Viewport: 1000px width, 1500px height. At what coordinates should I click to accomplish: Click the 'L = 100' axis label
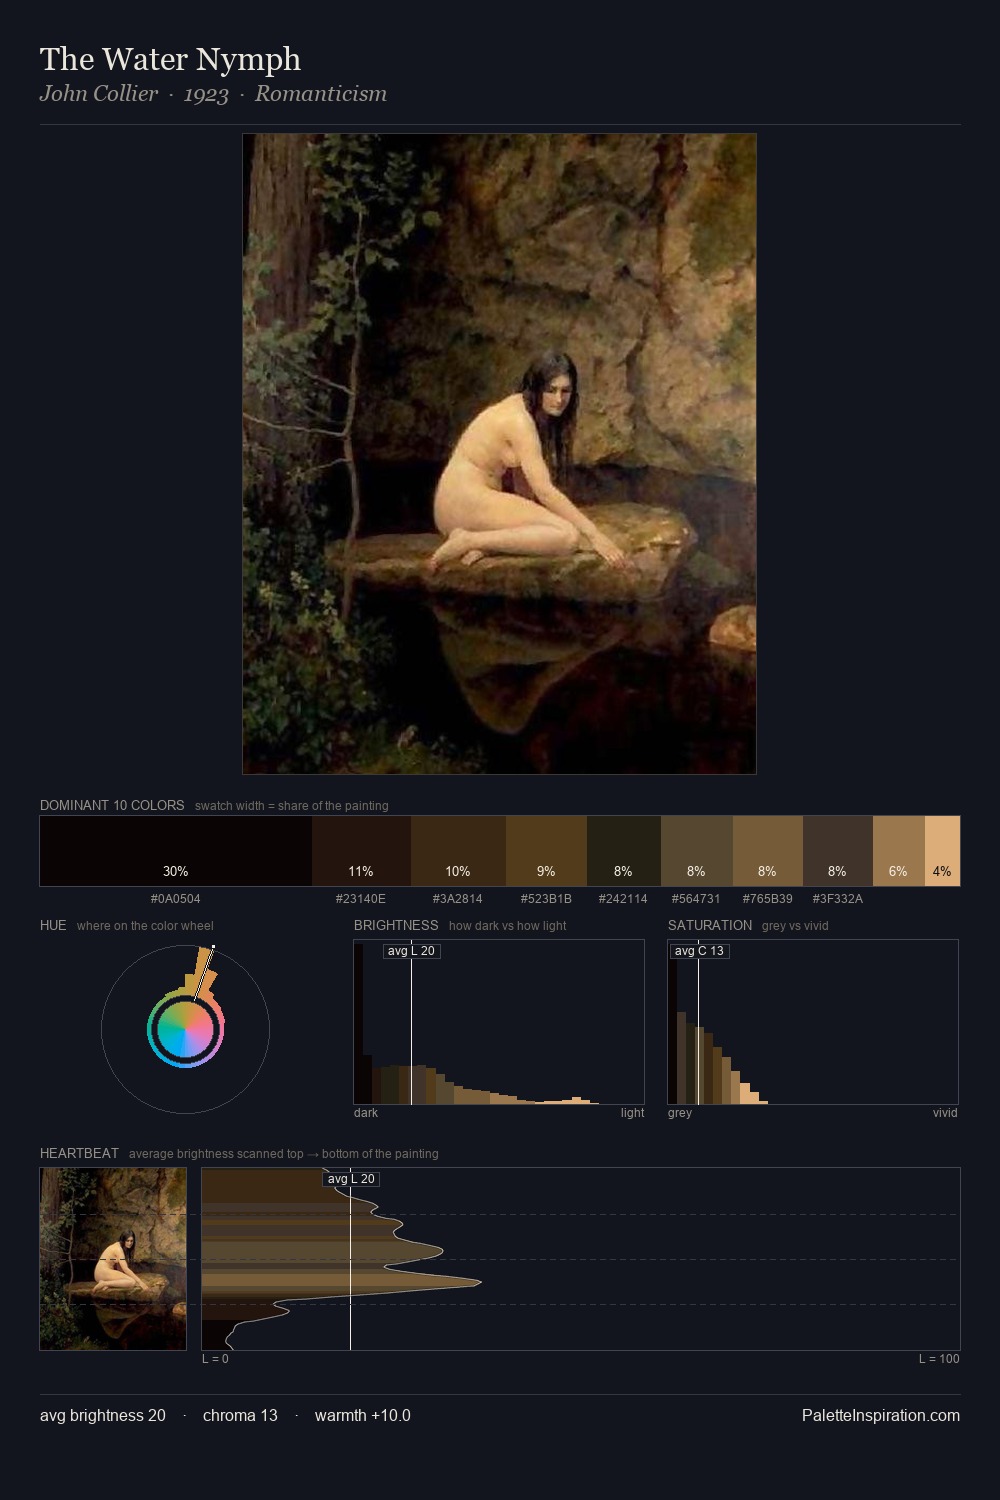pyautogui.click(x=939, y=1359)
